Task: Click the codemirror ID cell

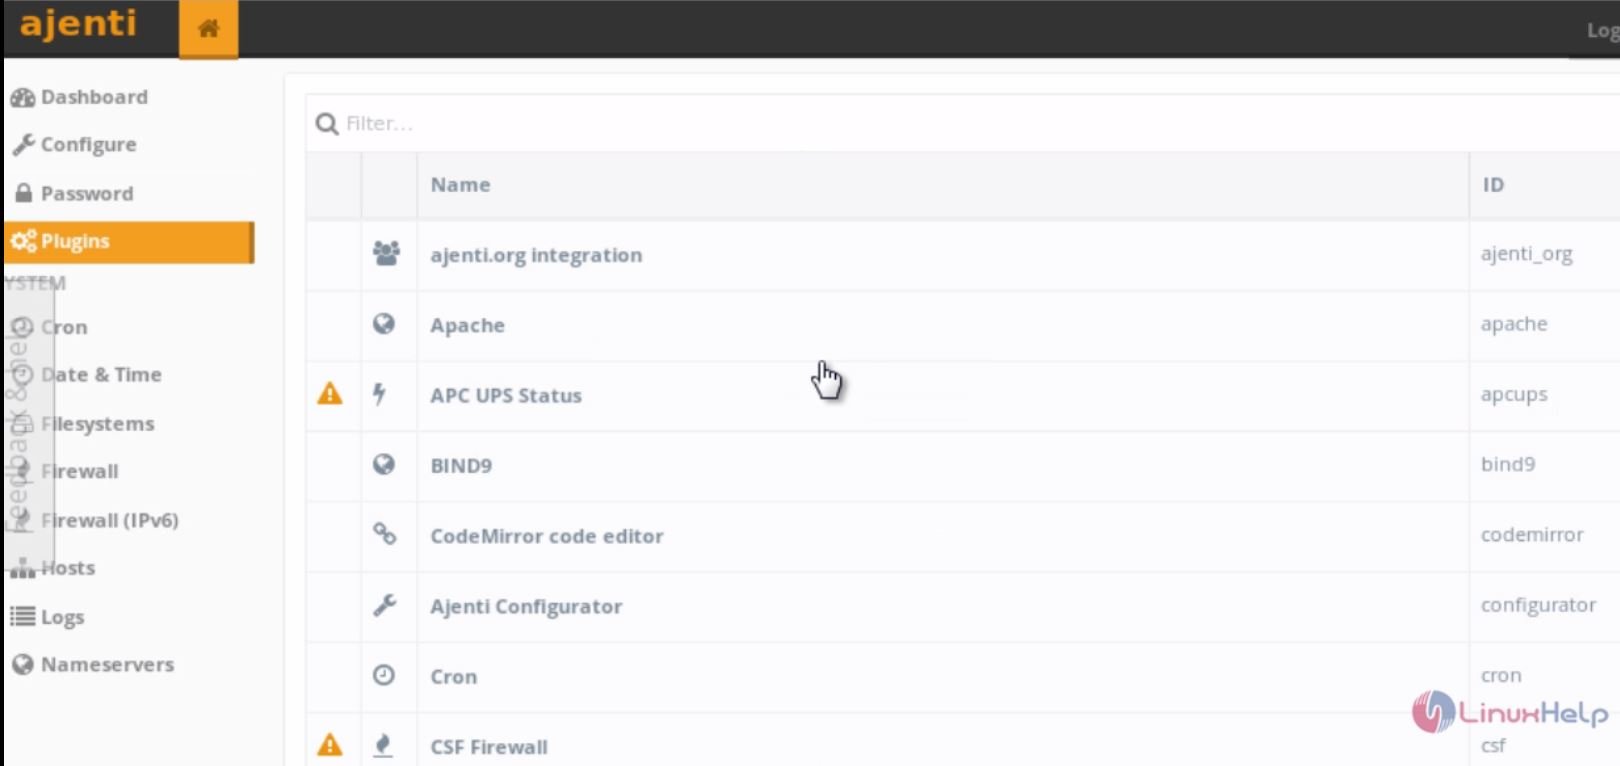Action: coord(1532,535)
